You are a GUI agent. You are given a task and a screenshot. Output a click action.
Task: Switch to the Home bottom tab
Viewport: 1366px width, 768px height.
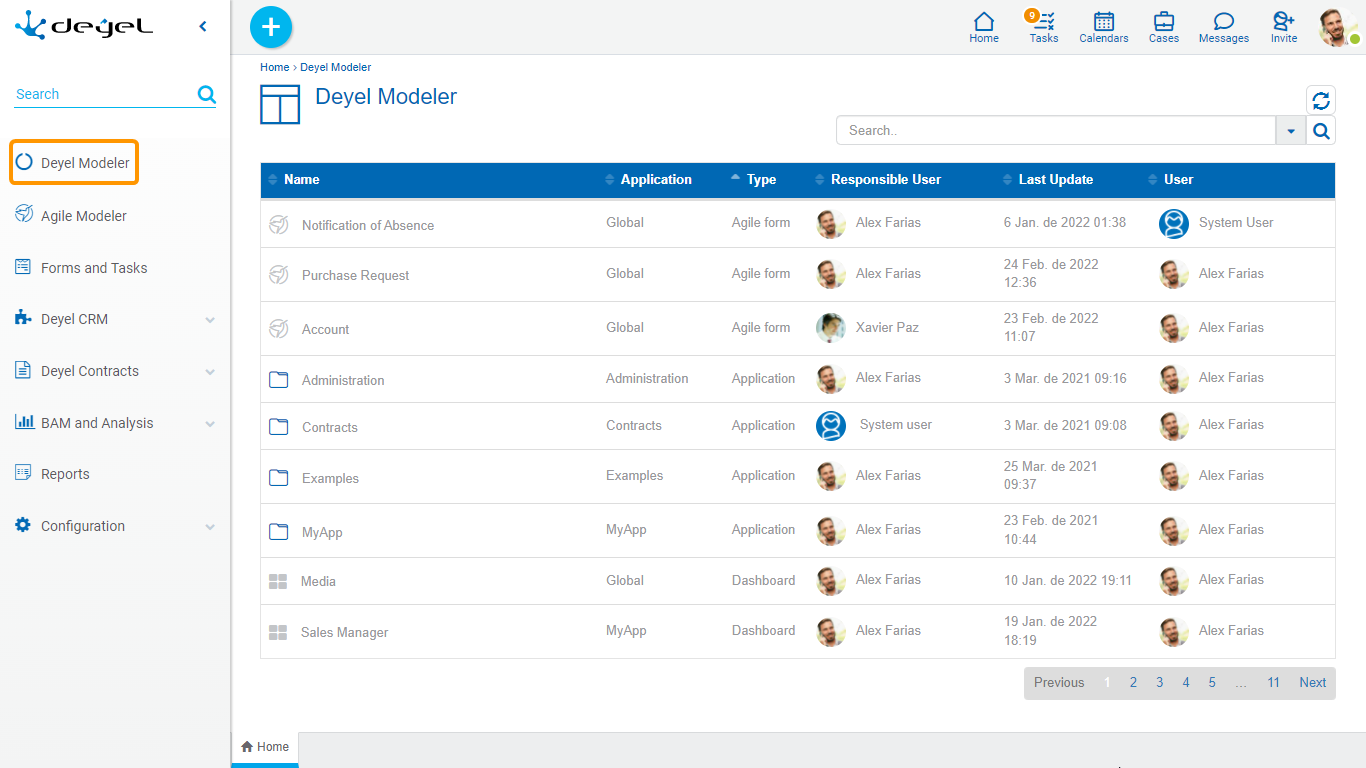point(265,747)
